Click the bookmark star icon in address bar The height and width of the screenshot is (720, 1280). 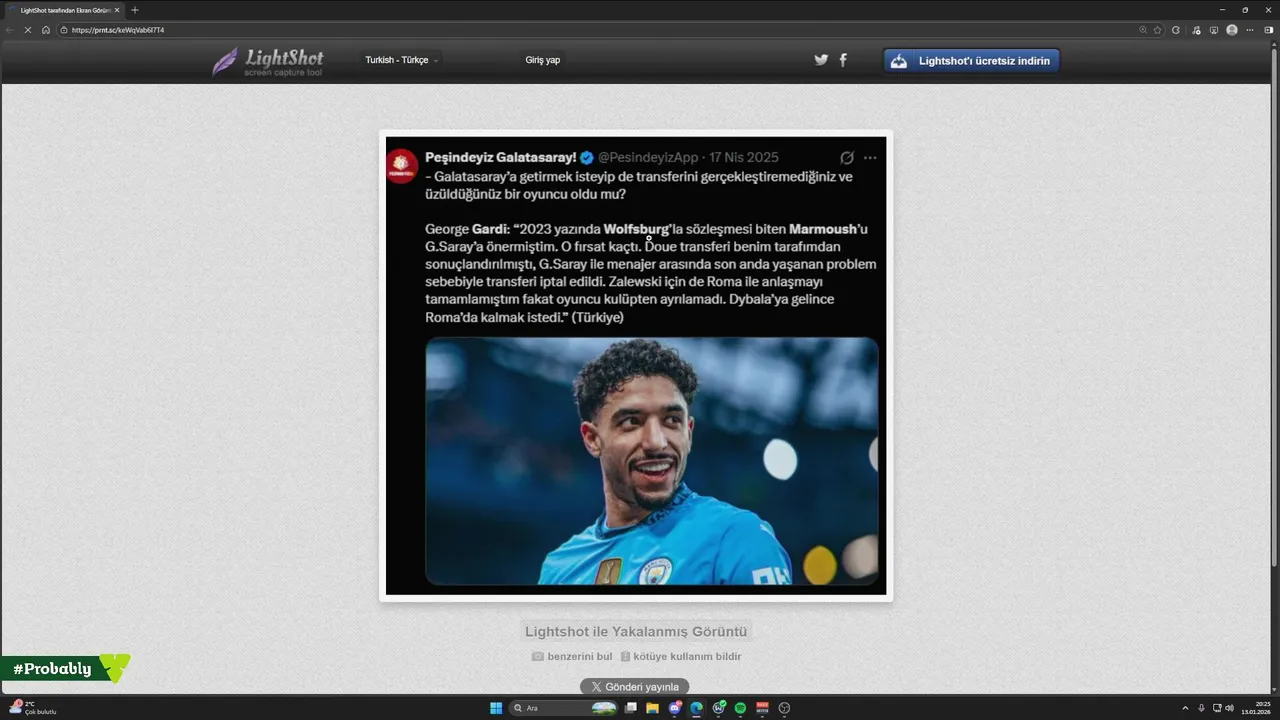coord(1157,30)
